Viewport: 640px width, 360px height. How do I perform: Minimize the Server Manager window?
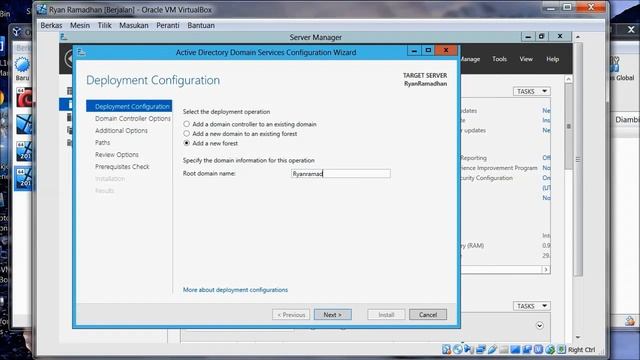[528, 37]
